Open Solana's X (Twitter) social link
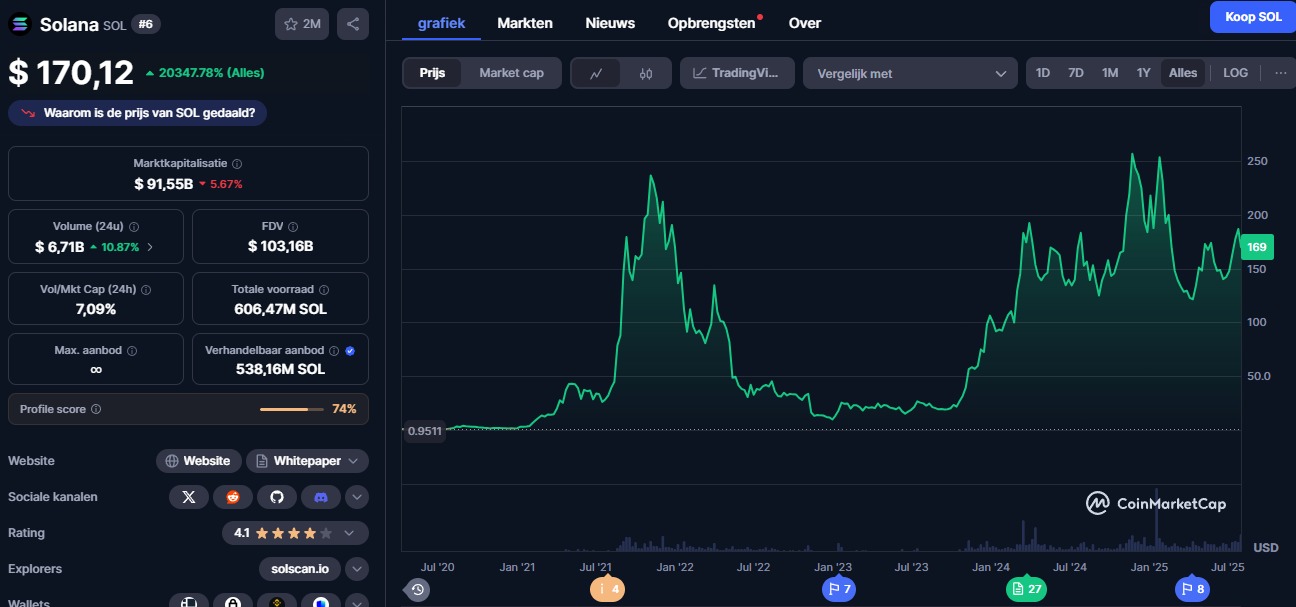1296x607 pixels. (x=189, y=496)
